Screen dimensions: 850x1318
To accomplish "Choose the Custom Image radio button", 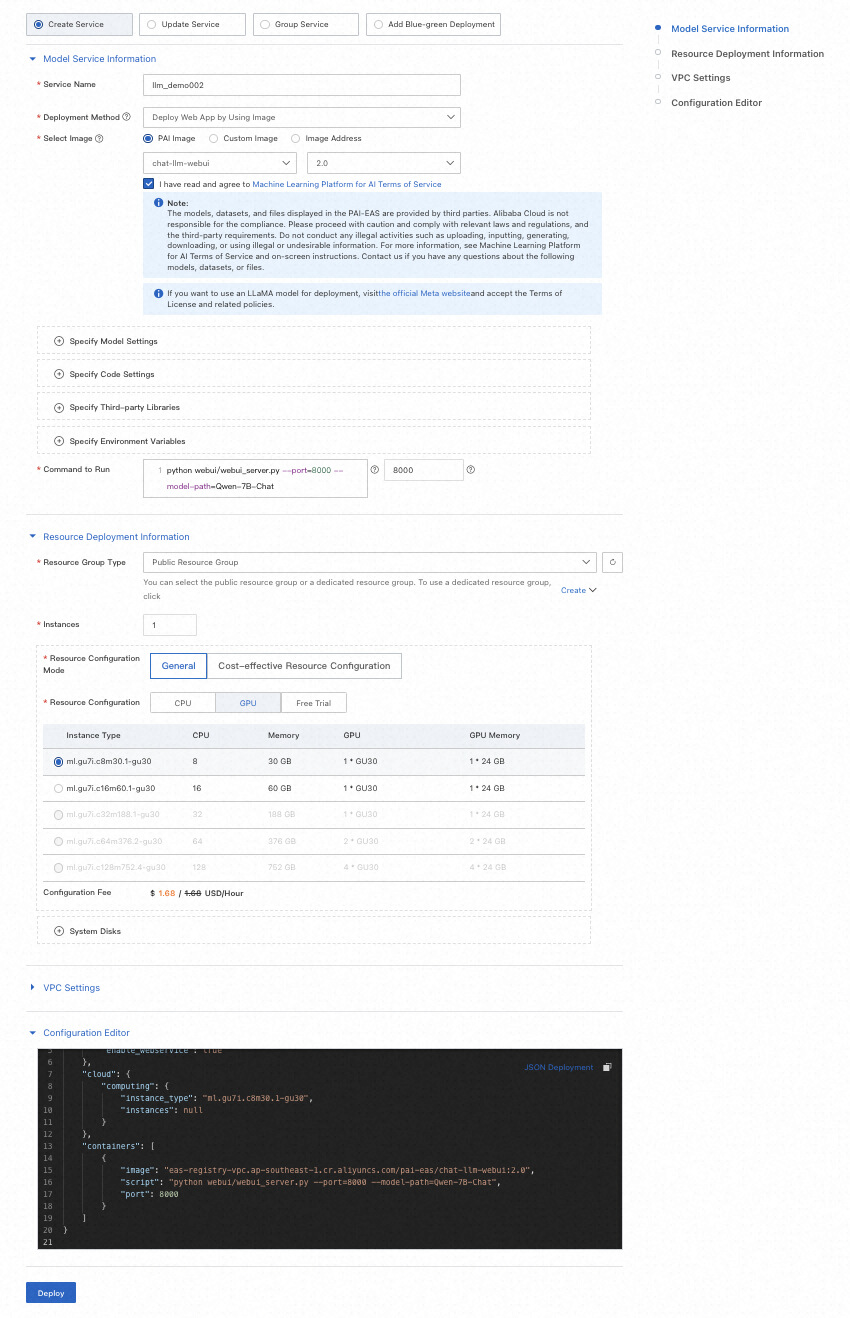I will pyautogui.click(x=215, y=139).
